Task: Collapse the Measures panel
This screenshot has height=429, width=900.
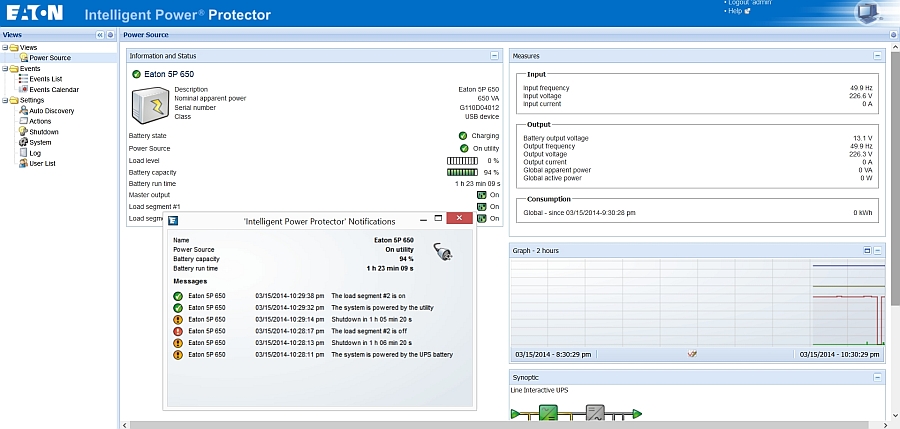Action: [877, 56]
